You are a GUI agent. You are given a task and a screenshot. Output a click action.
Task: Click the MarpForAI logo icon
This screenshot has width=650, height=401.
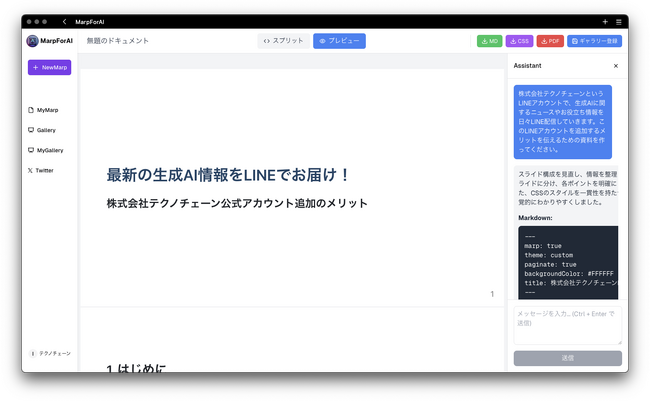pos(32,41)
